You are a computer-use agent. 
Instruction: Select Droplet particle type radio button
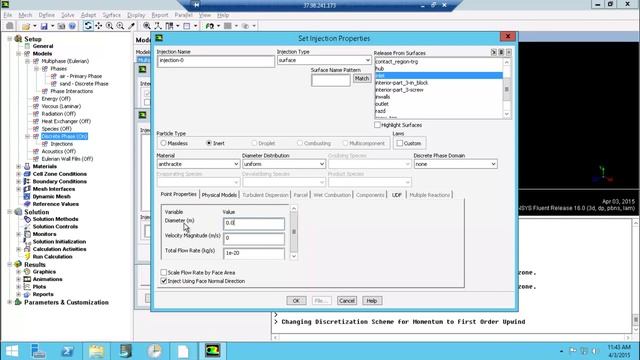(x=254, y=143)
